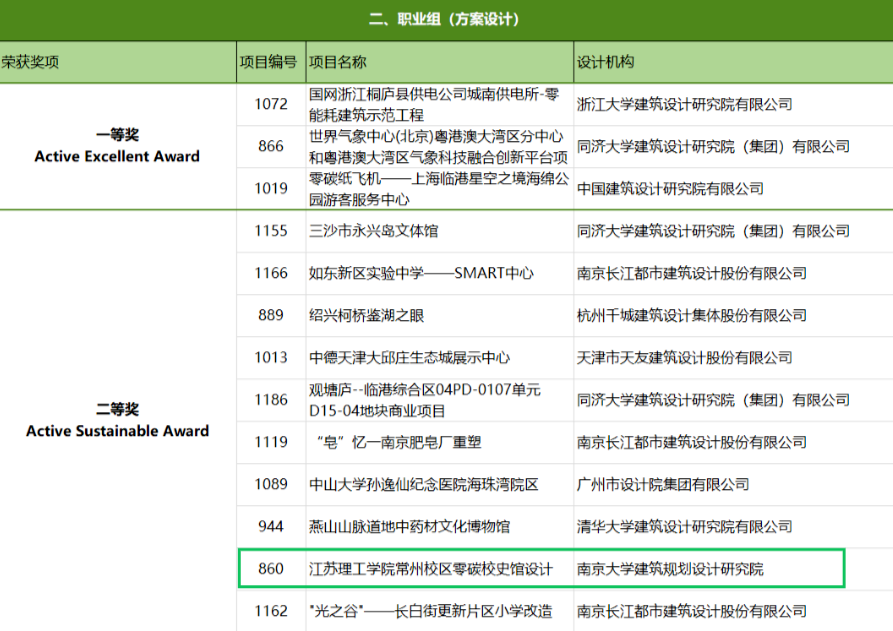Select the '一等奖 Active Excellent Award' cell

[117, 146]
